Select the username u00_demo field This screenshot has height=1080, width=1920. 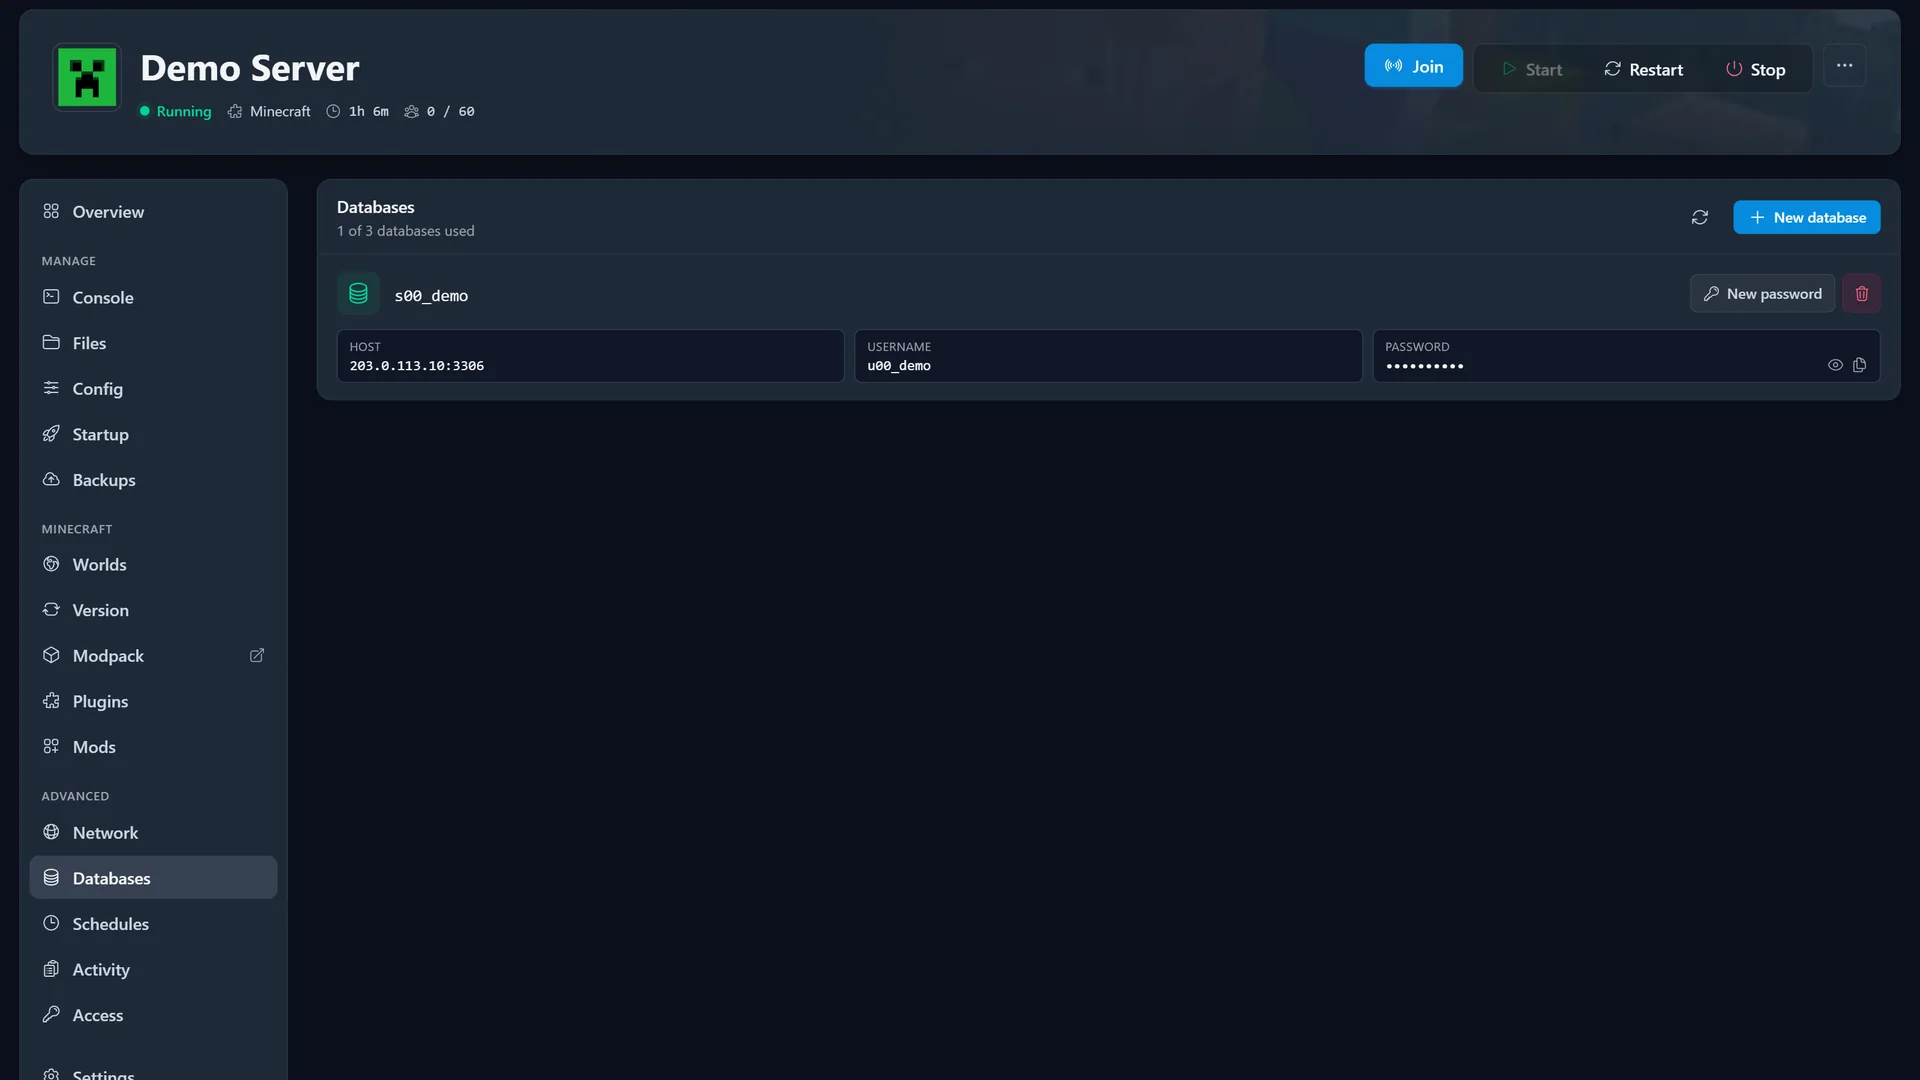(x=1108, y=356)
